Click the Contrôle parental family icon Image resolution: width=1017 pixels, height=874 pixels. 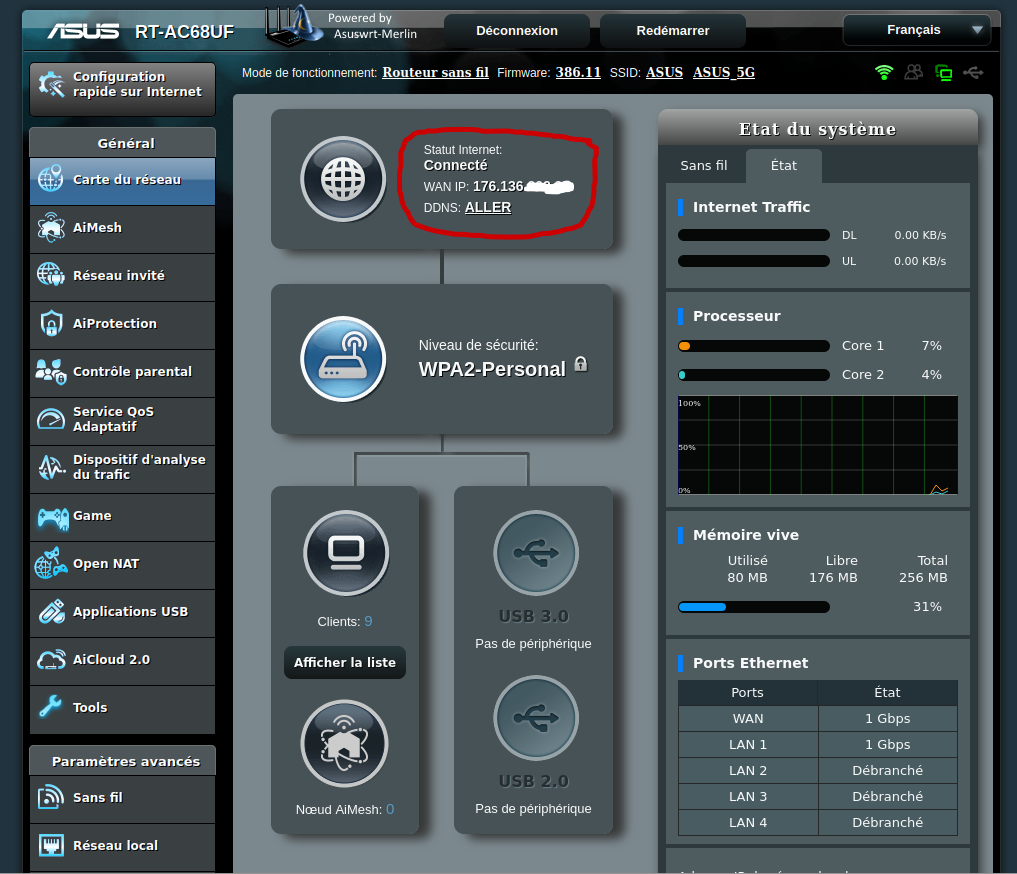[51, 372]
